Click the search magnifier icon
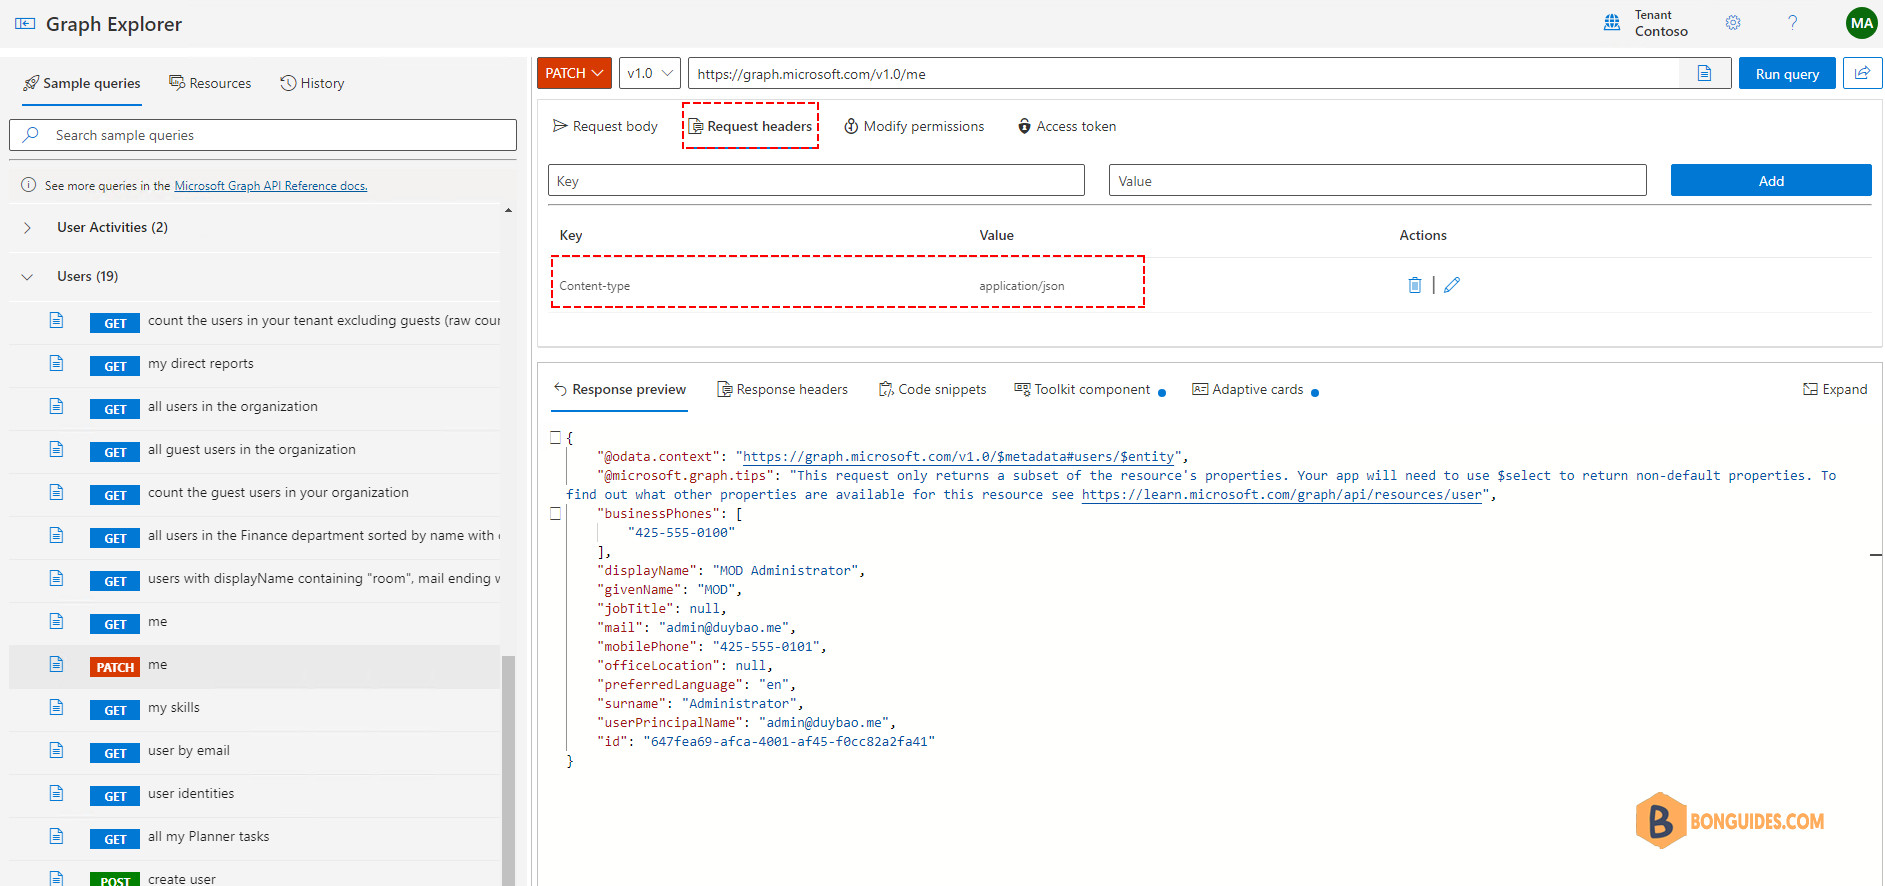This screenshot has height=886, width=1885. [31, 134]
